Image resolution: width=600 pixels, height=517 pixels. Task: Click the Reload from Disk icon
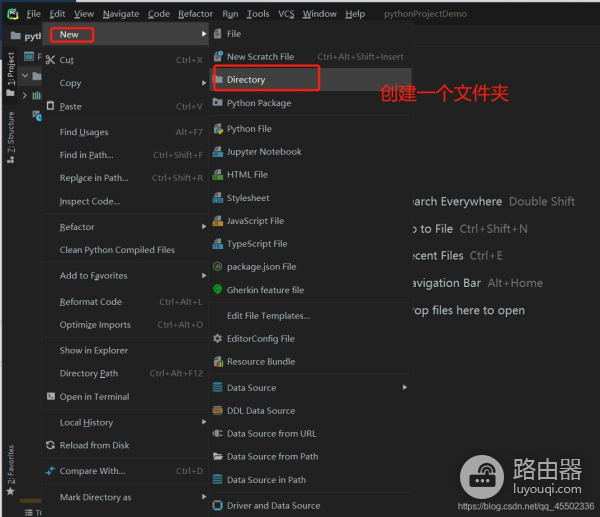click(x=51, y=445)
